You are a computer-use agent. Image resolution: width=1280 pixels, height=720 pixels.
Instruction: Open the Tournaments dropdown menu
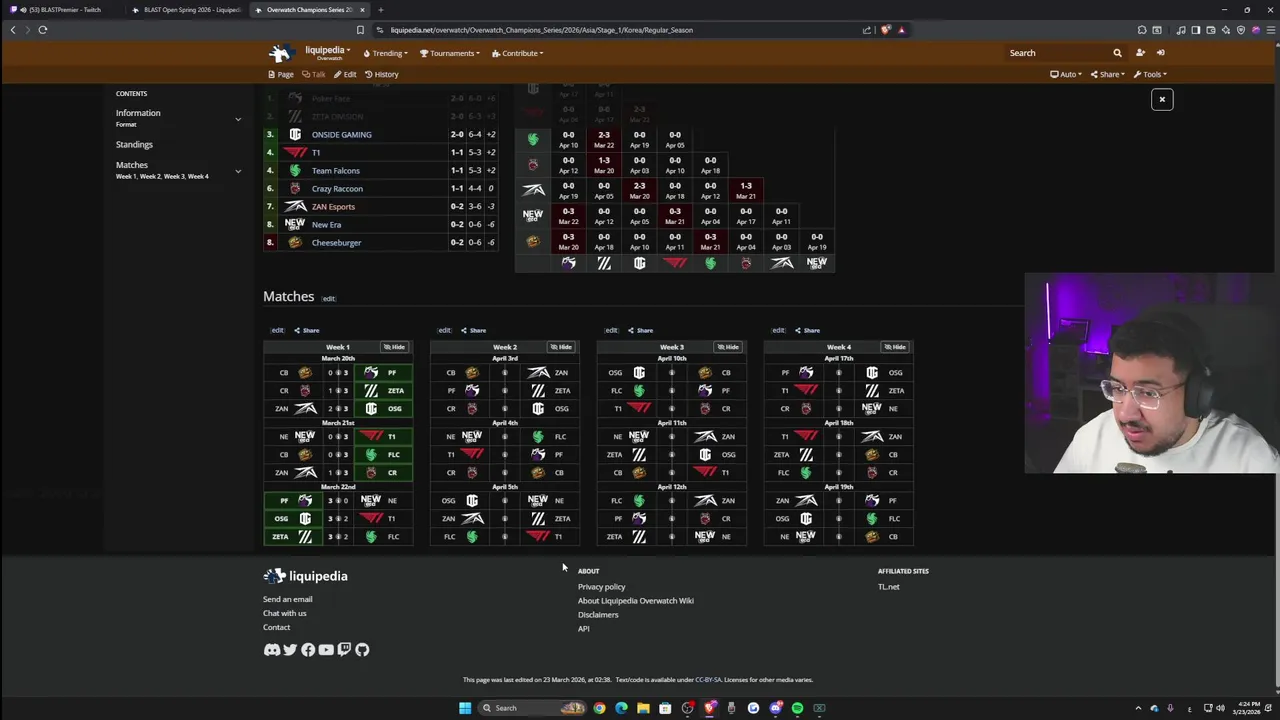point(450,53)
